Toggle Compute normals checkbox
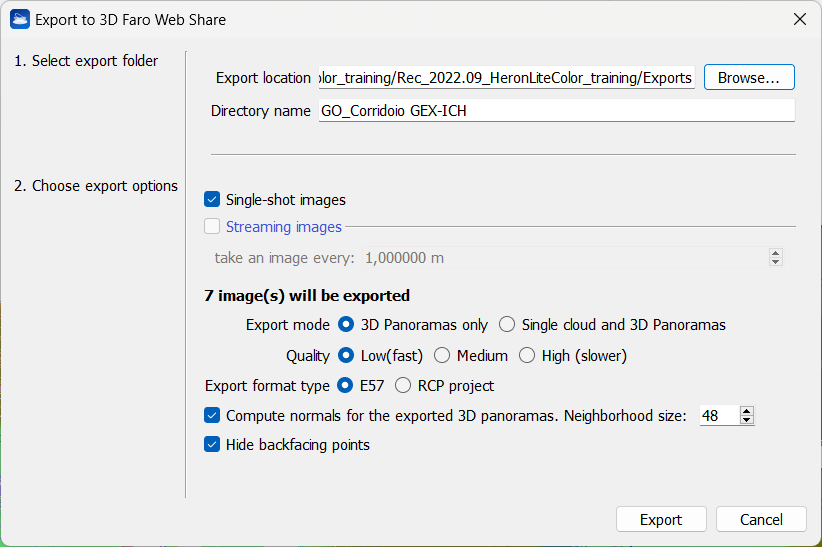The width and height of the screenshot is (822, 547). pyautogui.click(x=212, y=415)
